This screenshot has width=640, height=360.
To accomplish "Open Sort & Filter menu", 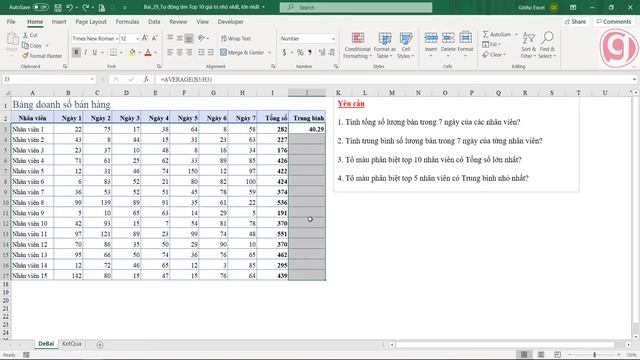I will [529, 45].
